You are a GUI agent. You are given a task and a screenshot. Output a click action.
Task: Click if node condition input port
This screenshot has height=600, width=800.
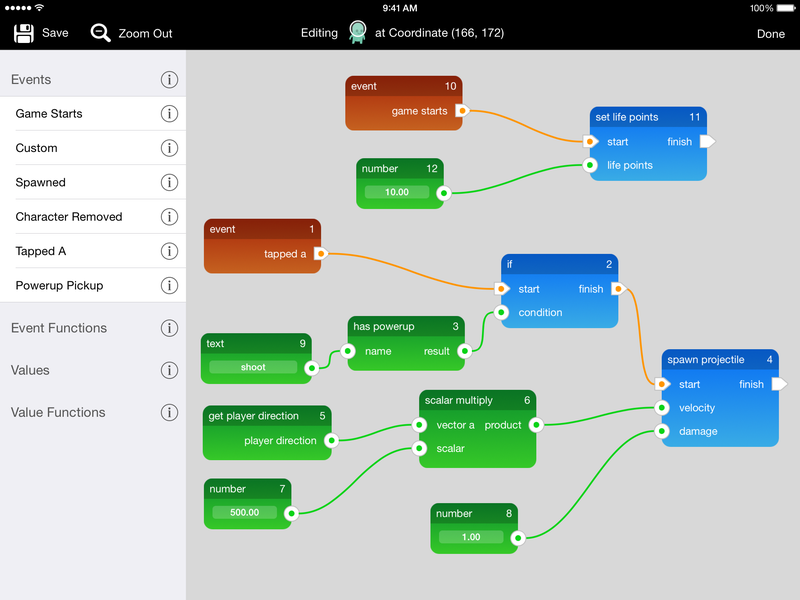(501, 312)
